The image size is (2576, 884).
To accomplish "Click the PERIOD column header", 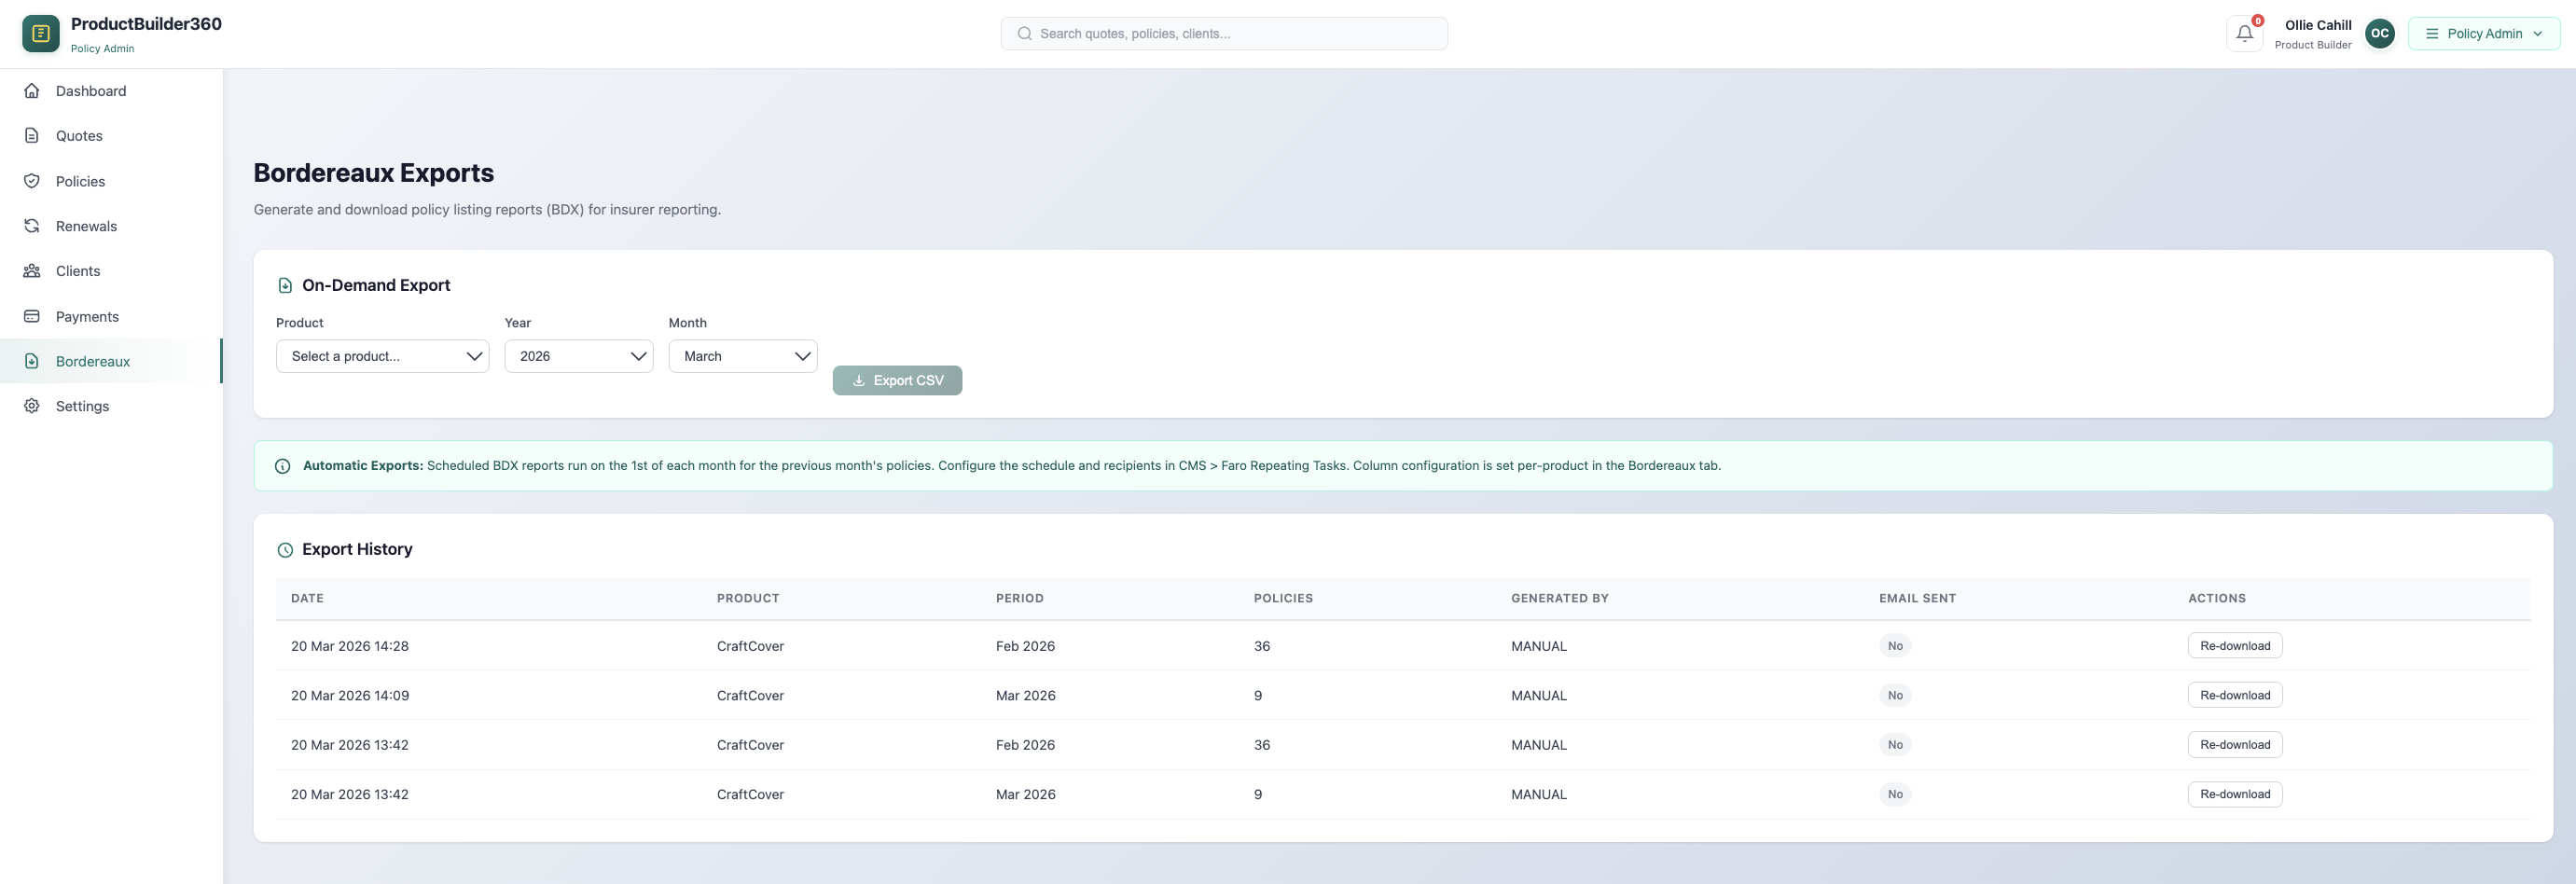I will point(1019,598).
